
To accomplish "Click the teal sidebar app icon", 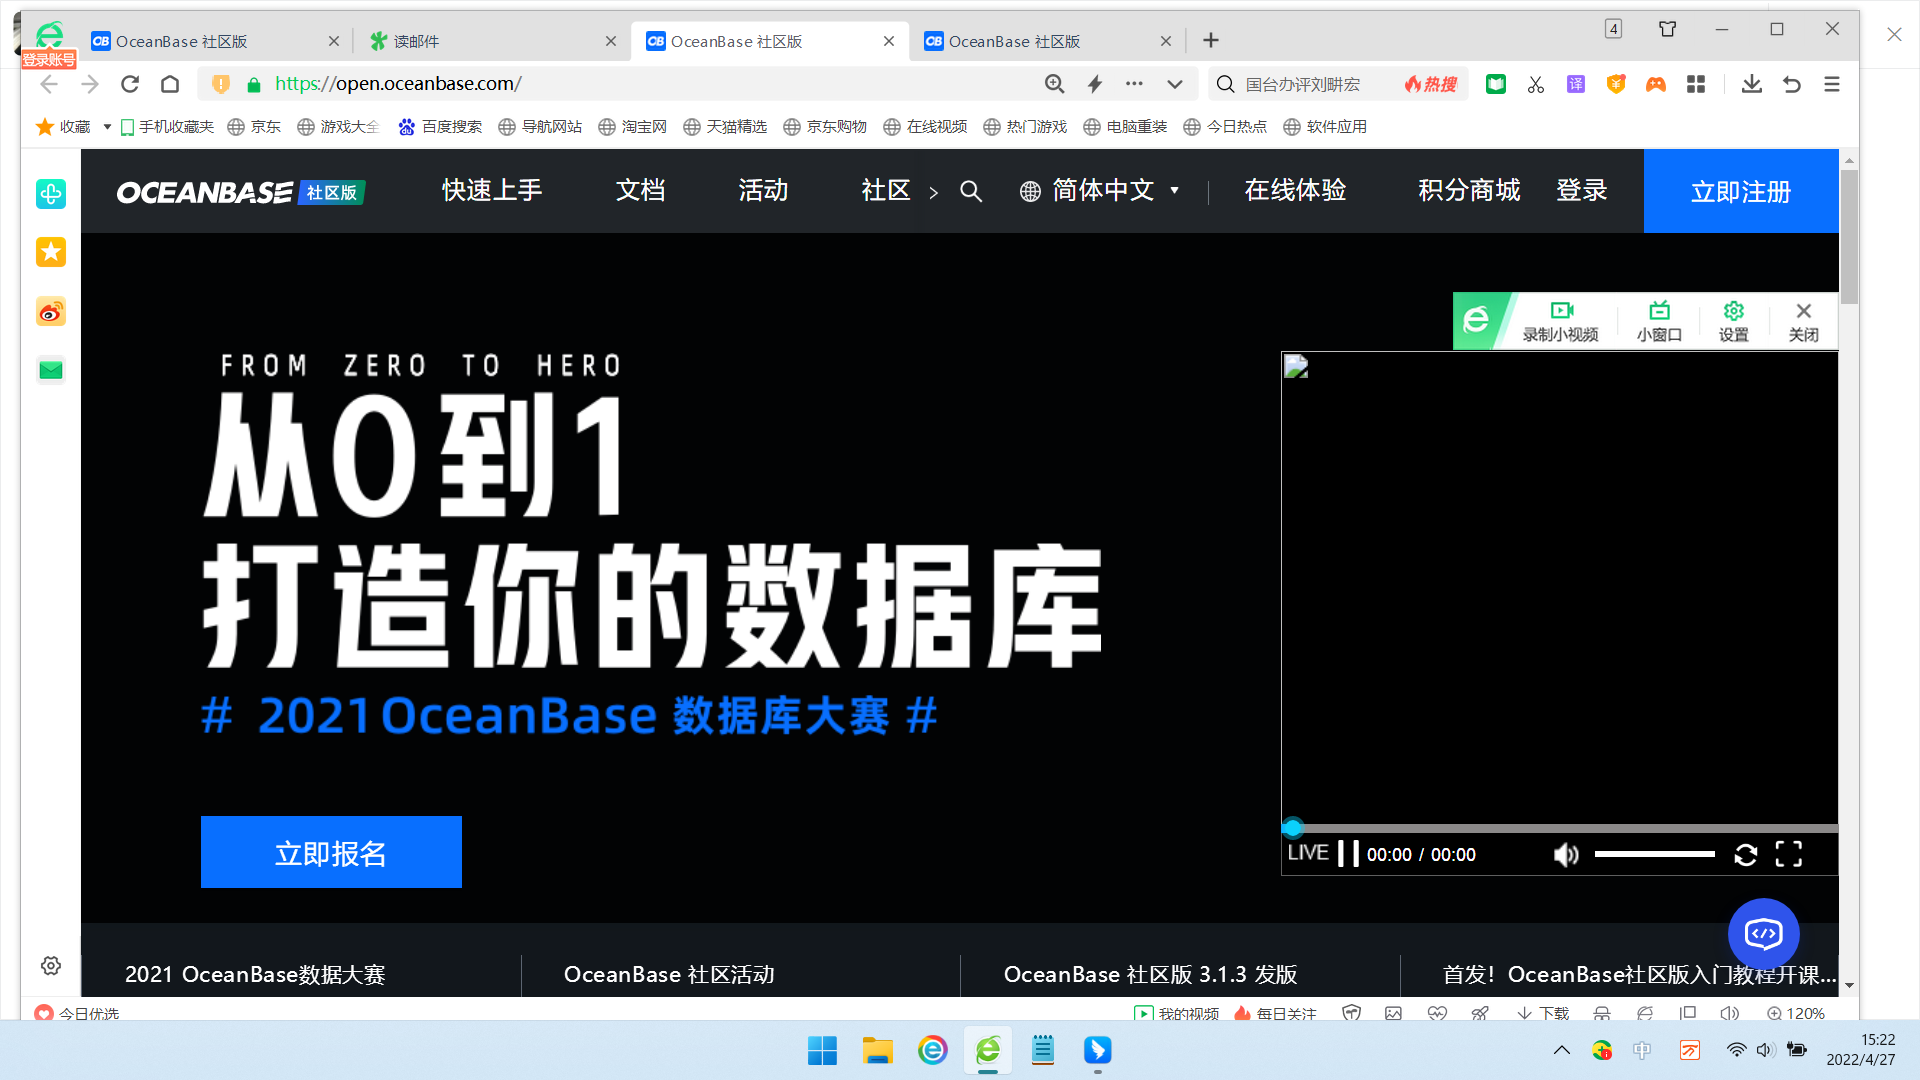I will [x=51, y=193].
